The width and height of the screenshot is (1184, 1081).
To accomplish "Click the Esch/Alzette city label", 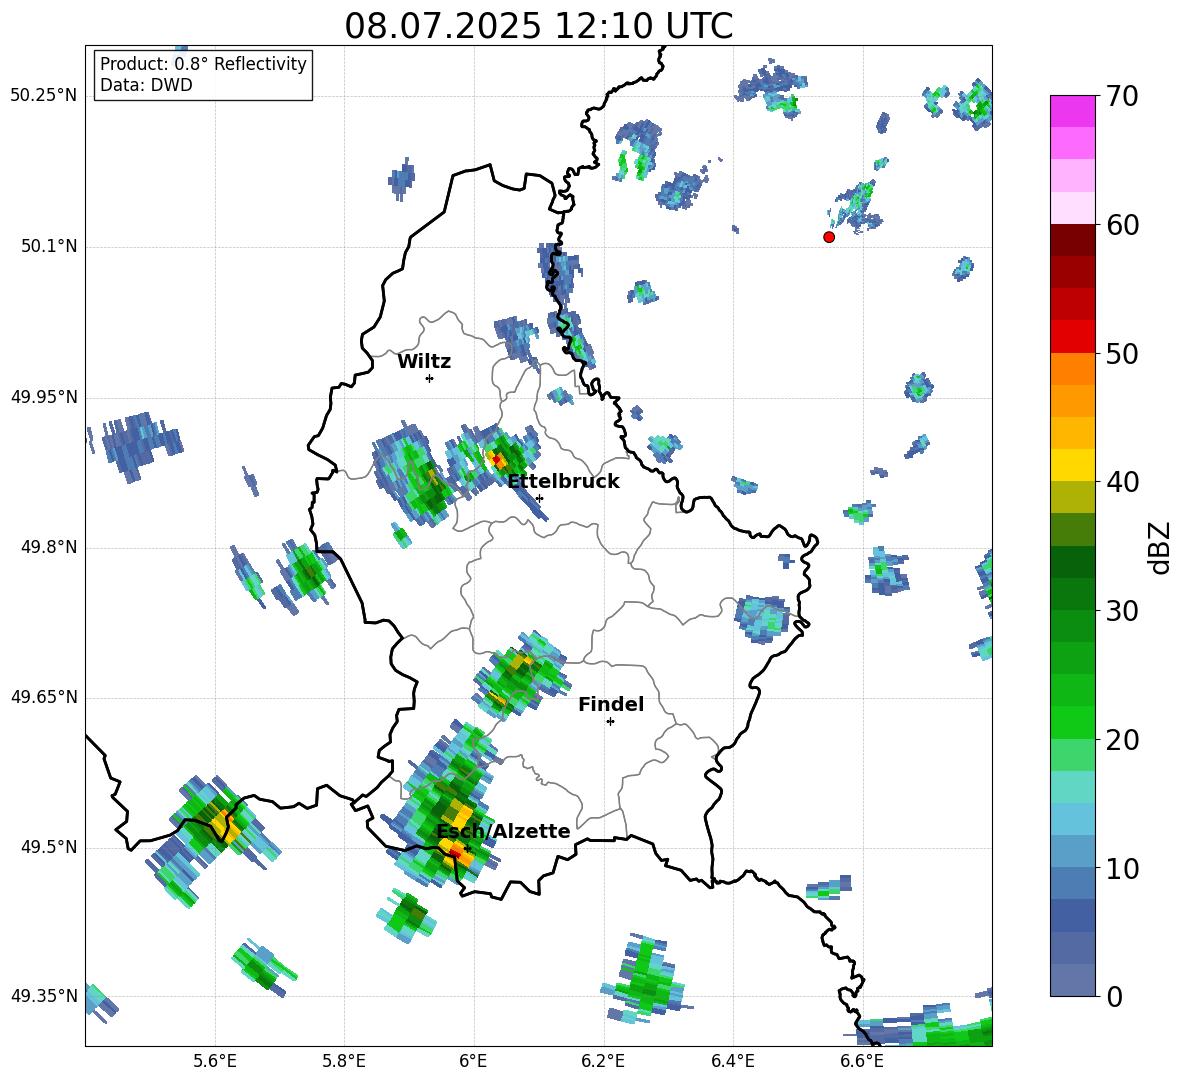I will pos(503,831).
